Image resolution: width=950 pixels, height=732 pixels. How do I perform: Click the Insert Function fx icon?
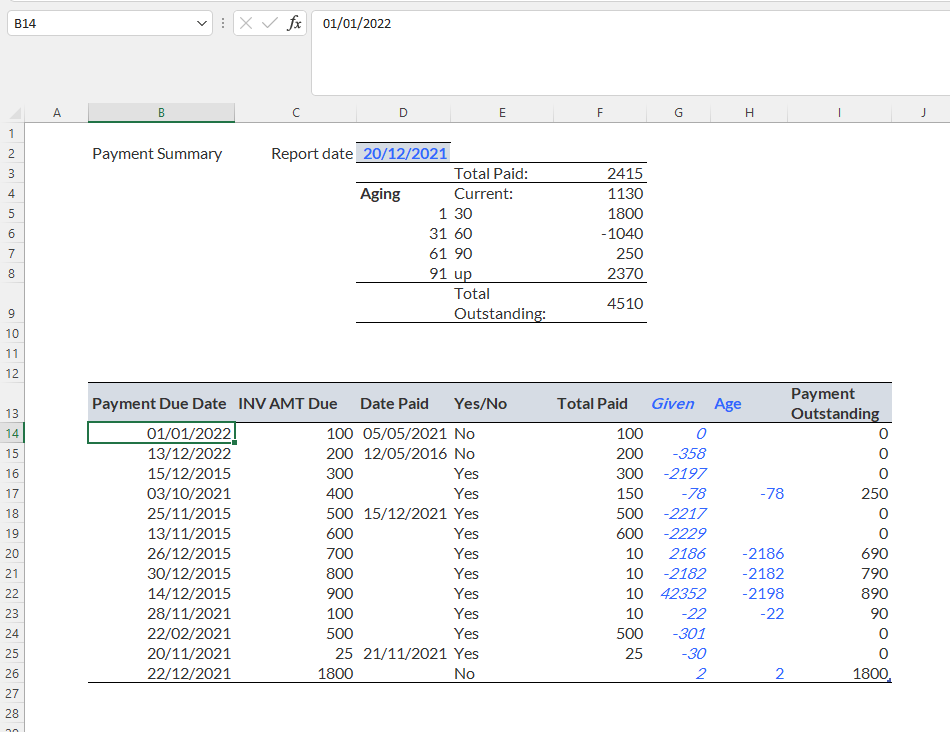click(x=294, y=23)
